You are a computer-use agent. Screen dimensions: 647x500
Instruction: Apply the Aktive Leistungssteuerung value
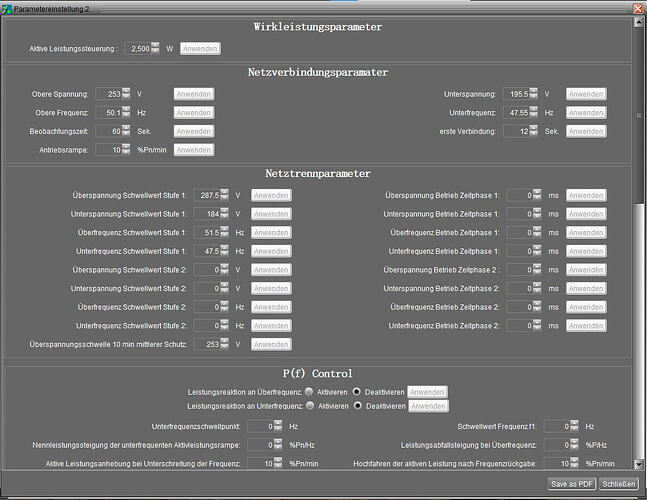tap(200, 49)
